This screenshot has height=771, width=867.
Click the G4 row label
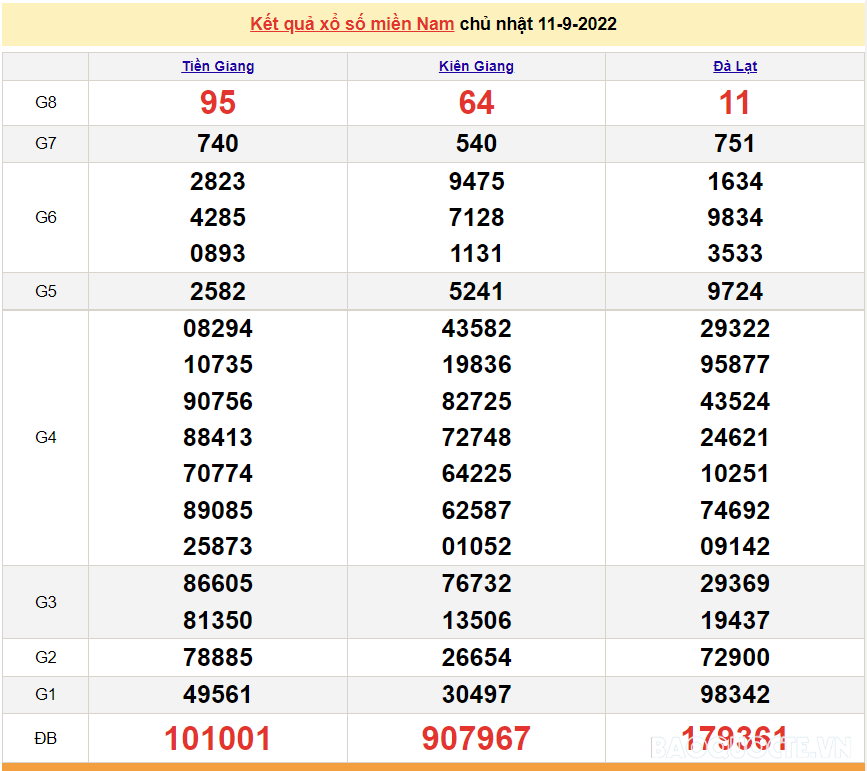tap(46, 438)
